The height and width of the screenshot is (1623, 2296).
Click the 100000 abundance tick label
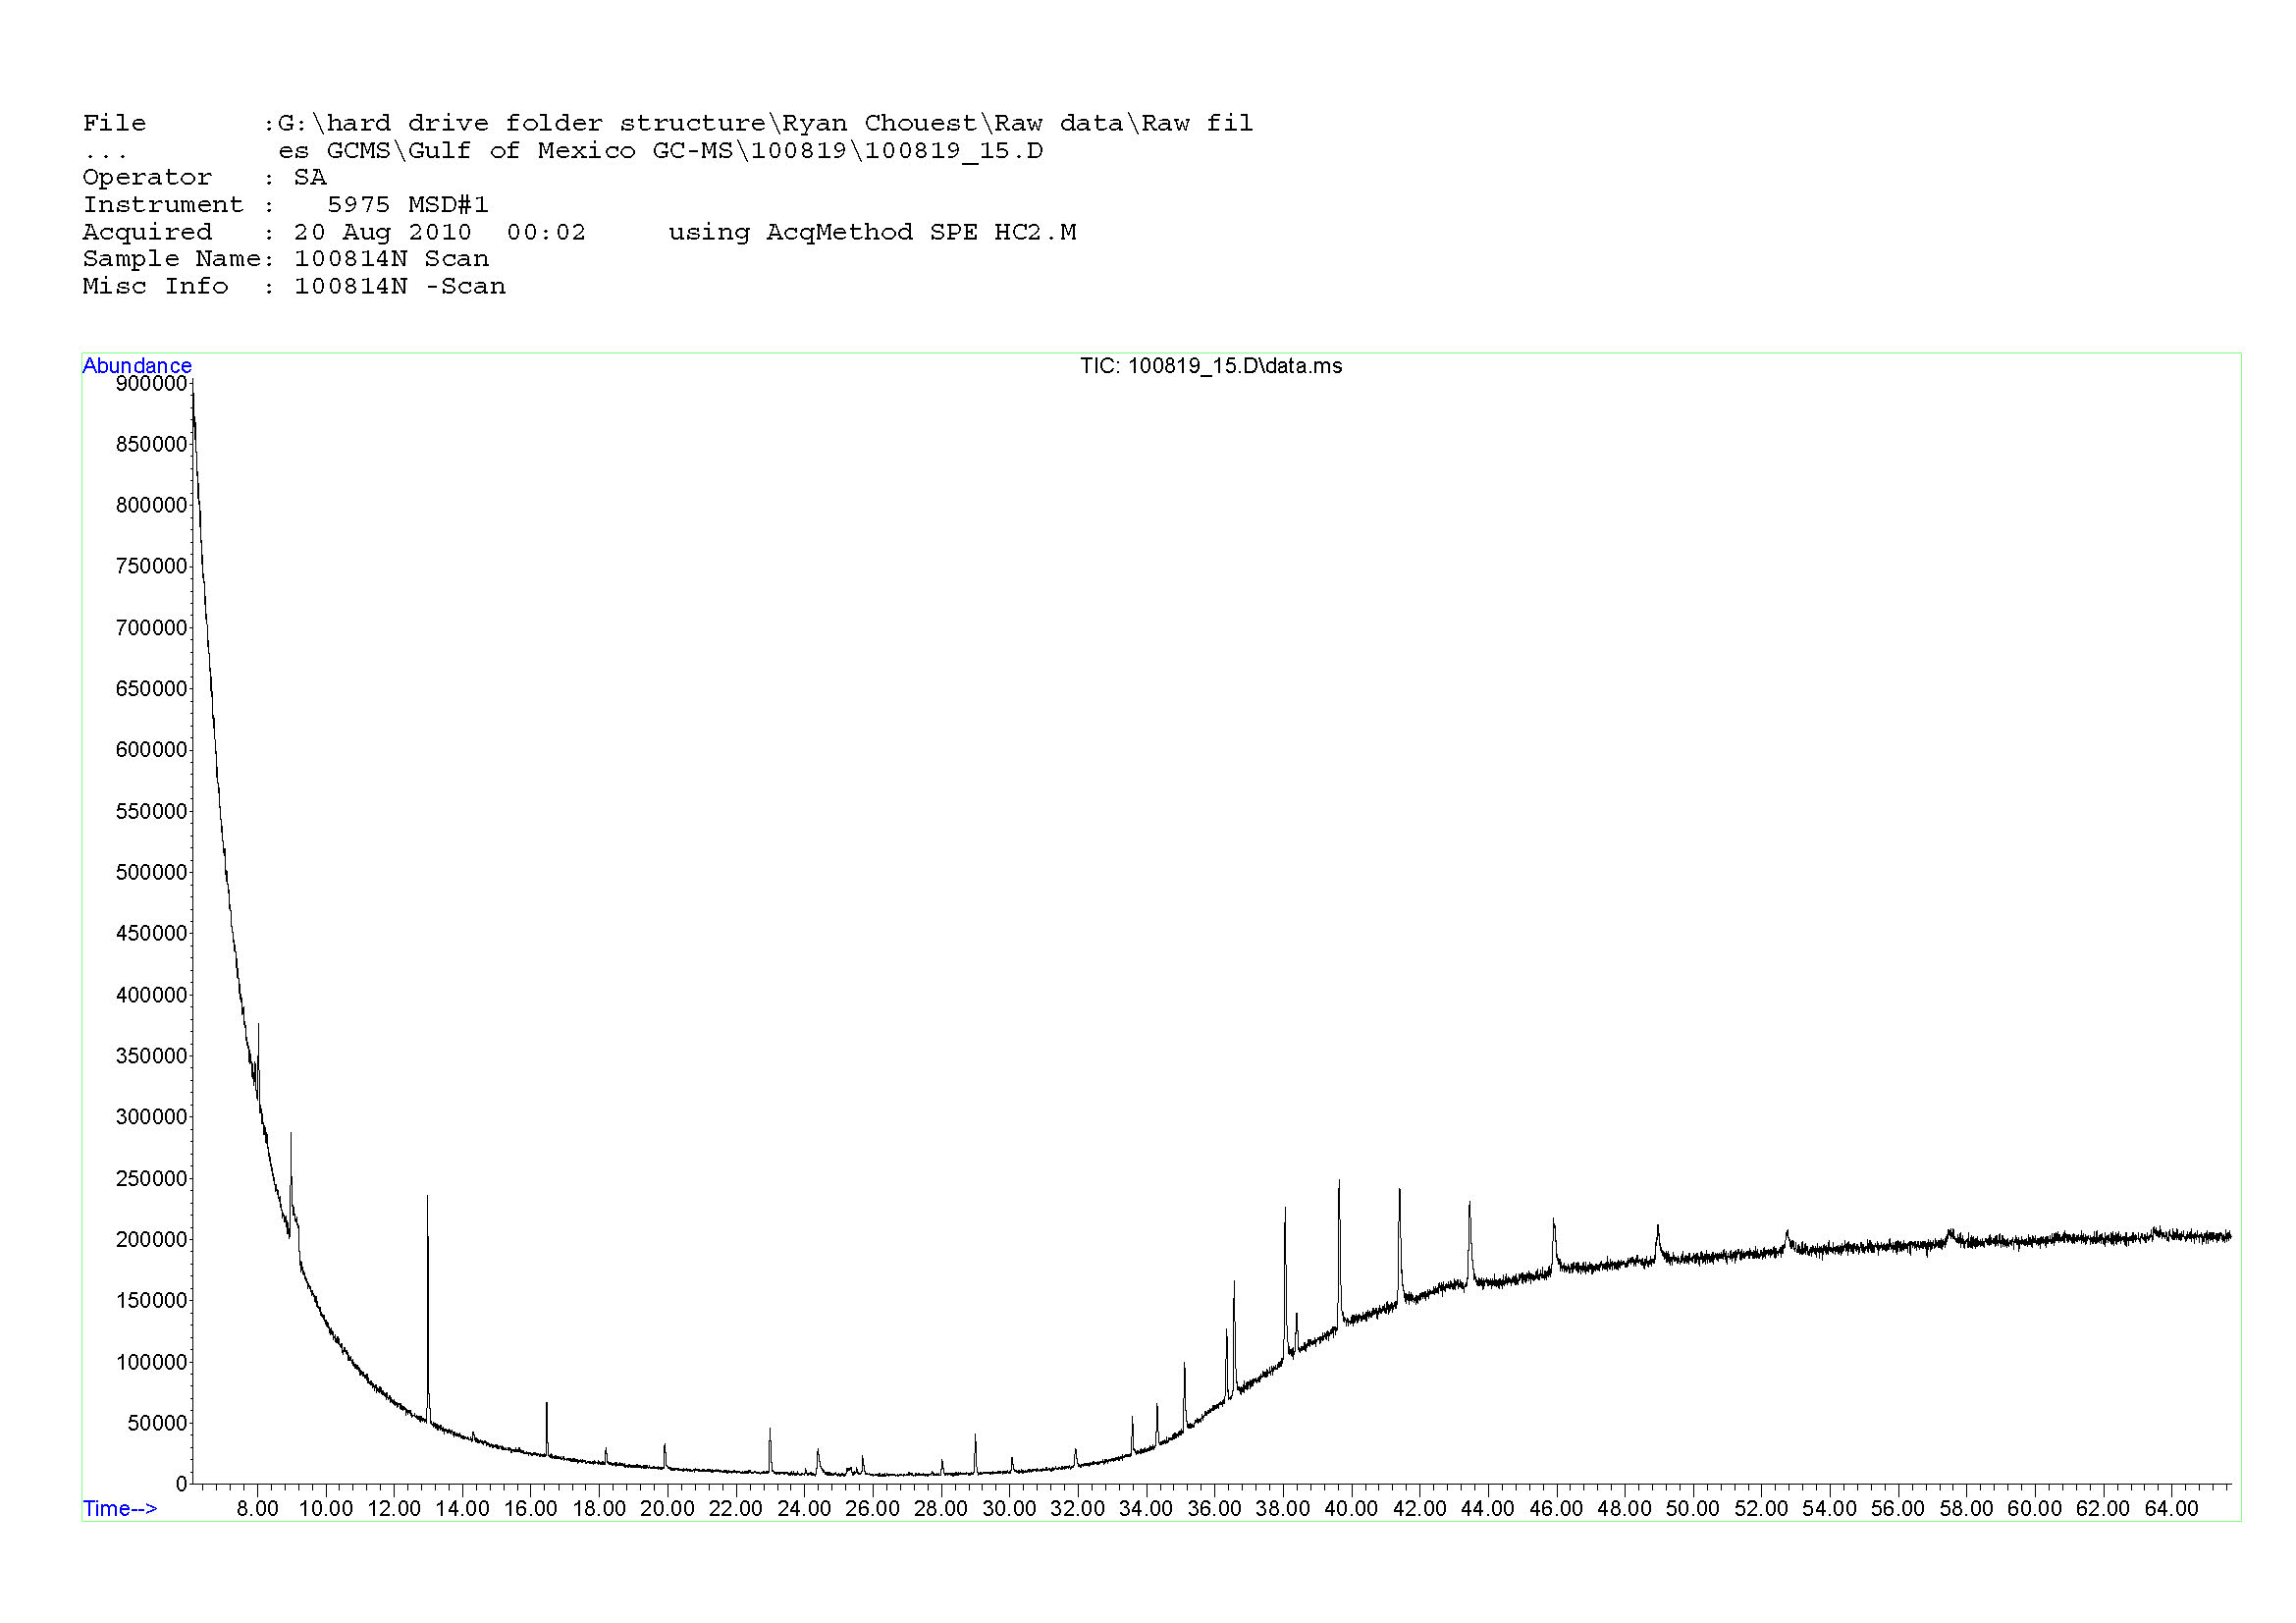point(151,1362)
